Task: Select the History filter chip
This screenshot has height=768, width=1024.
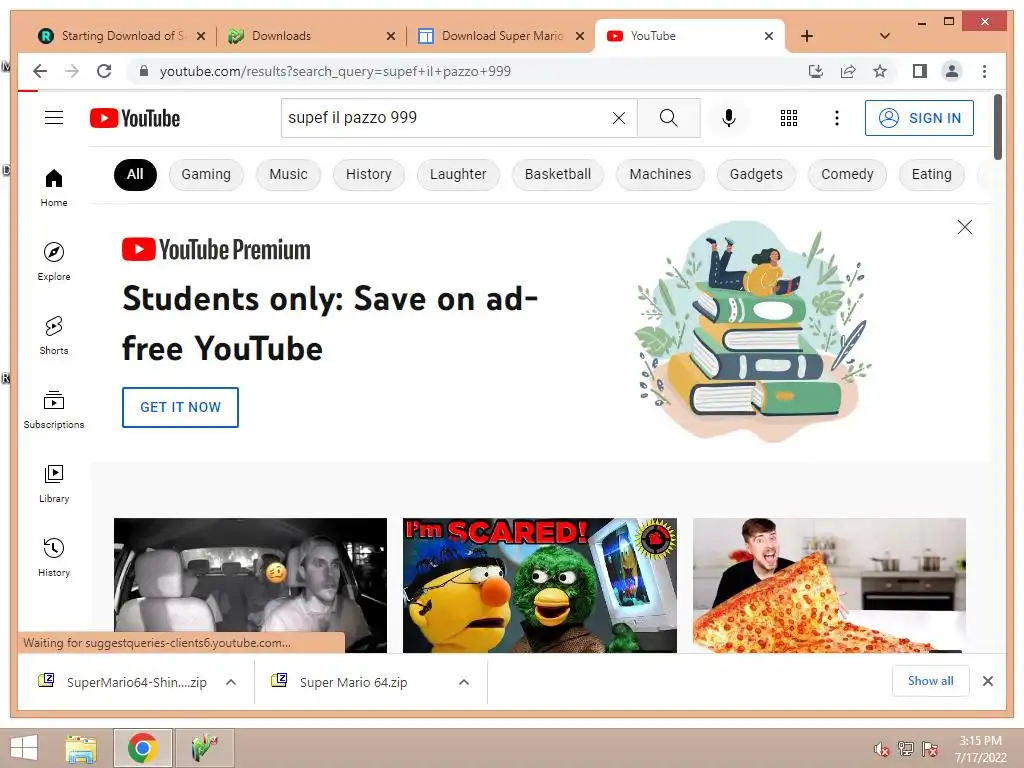Action: (x=368, y=174)
